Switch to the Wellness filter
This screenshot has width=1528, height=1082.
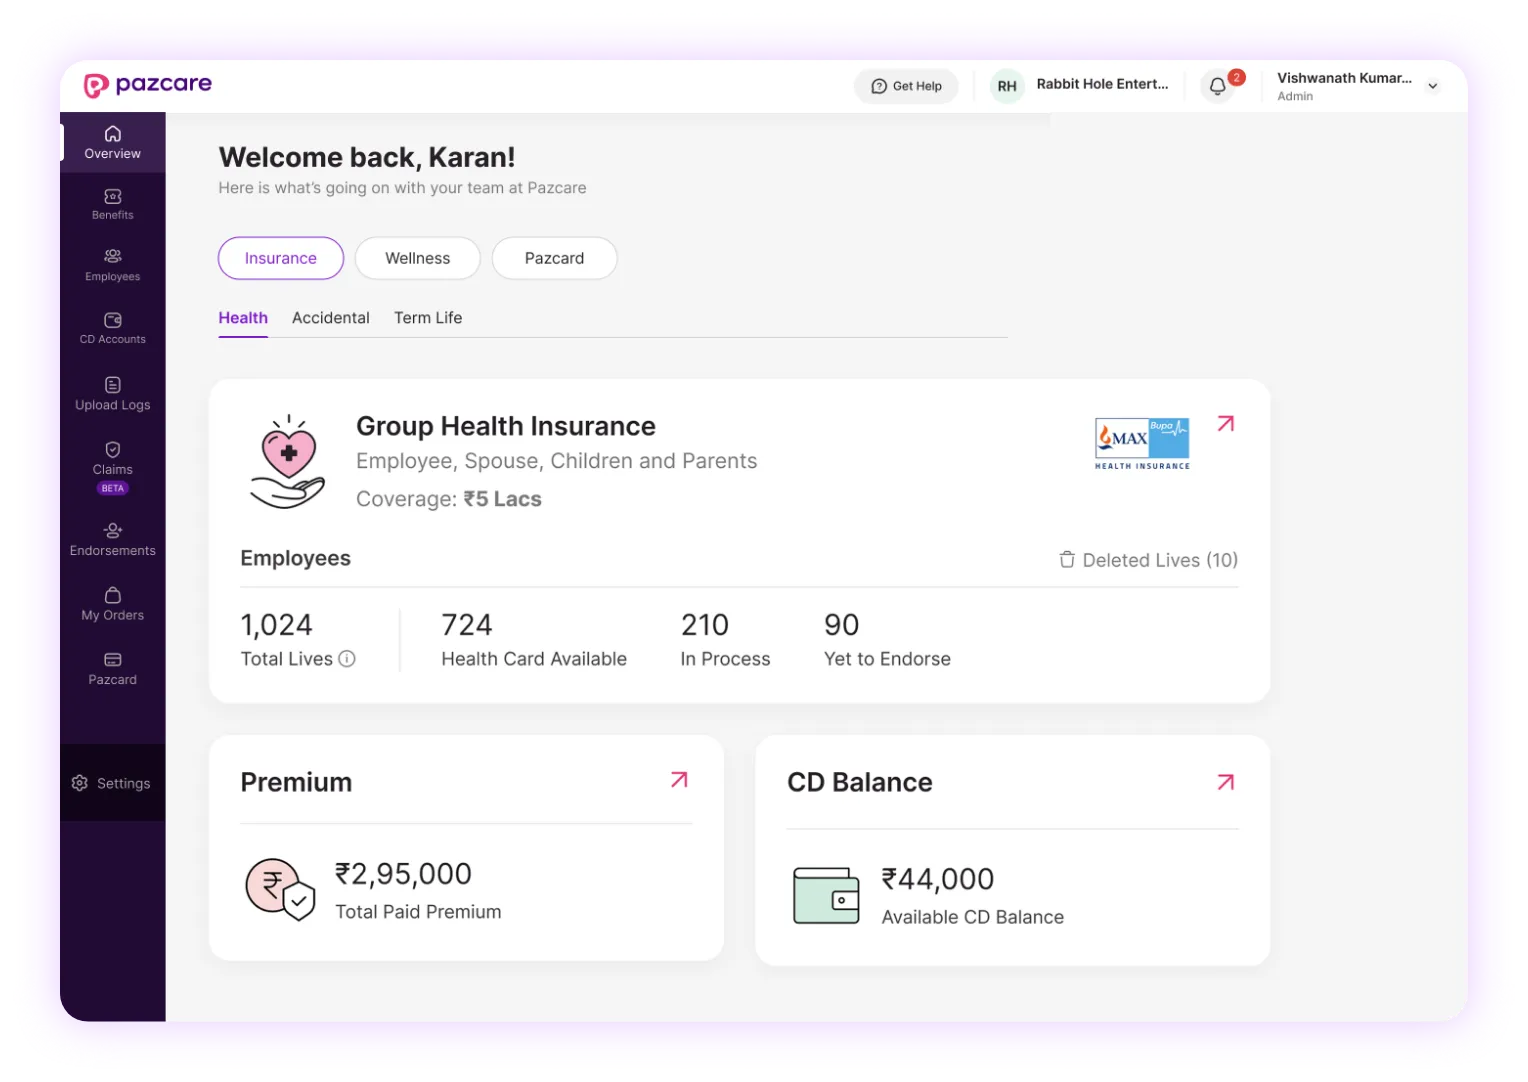tap(417, 258)
